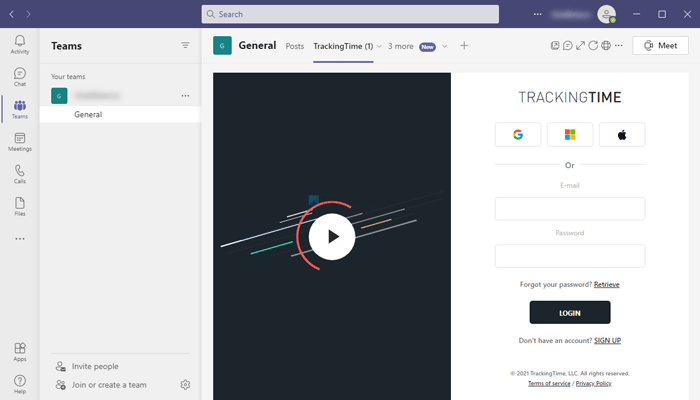Image resolution: width=700 pixels, height=400 pixels.
Task: Filter the teams list
Action: tap(185, 45)
